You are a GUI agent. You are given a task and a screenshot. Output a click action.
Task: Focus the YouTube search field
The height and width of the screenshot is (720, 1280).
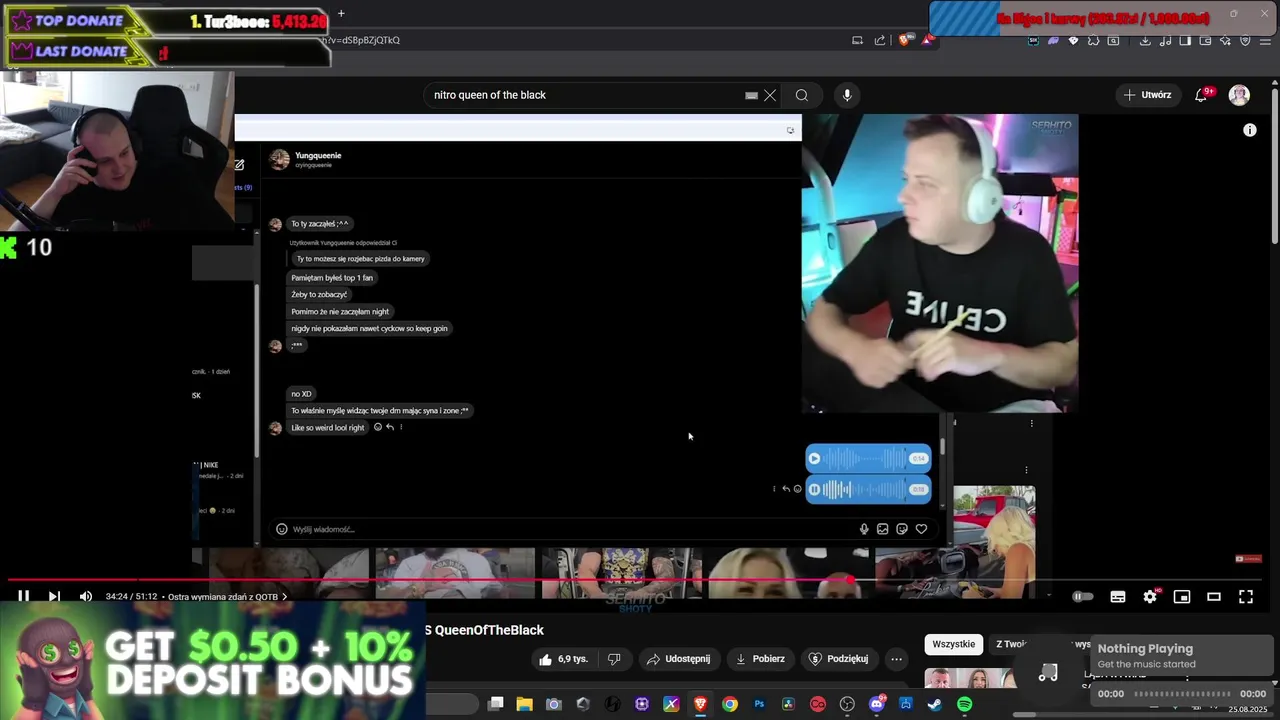tap(585, 95)
